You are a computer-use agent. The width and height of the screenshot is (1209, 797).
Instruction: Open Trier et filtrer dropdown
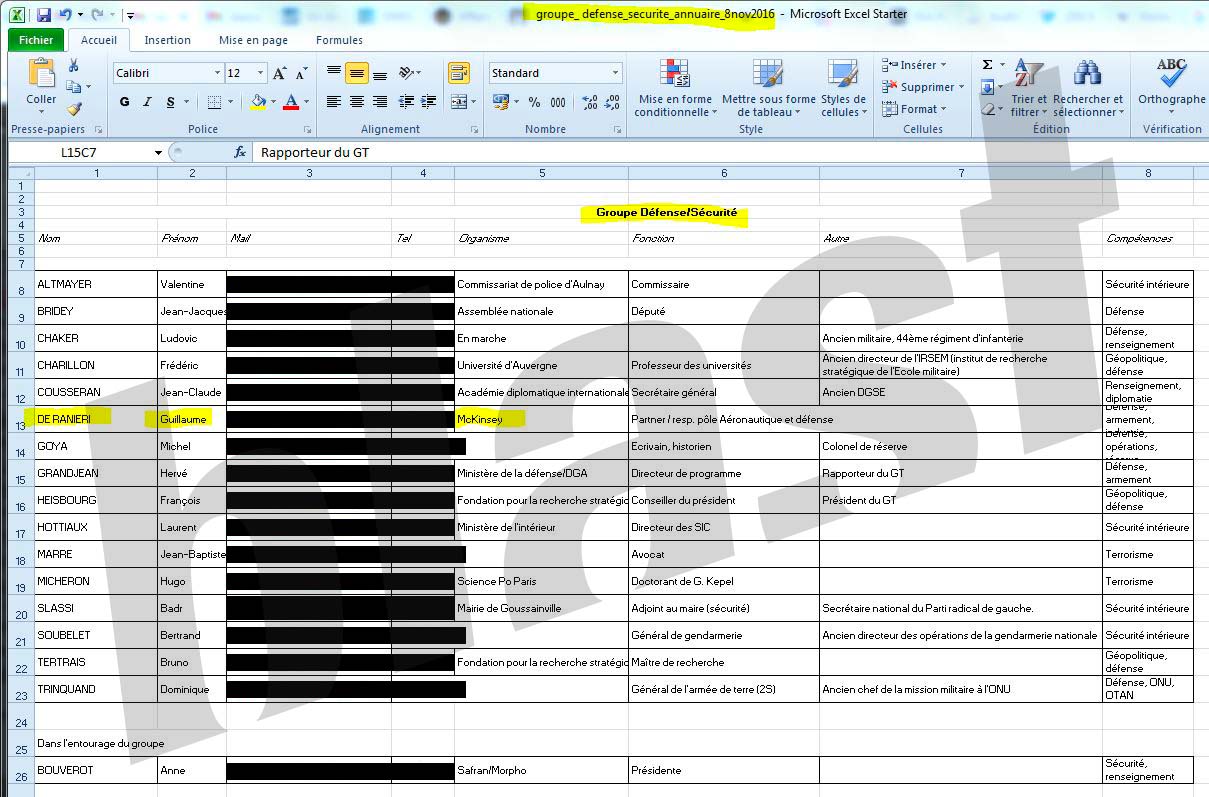click(x=1028, y=88)
